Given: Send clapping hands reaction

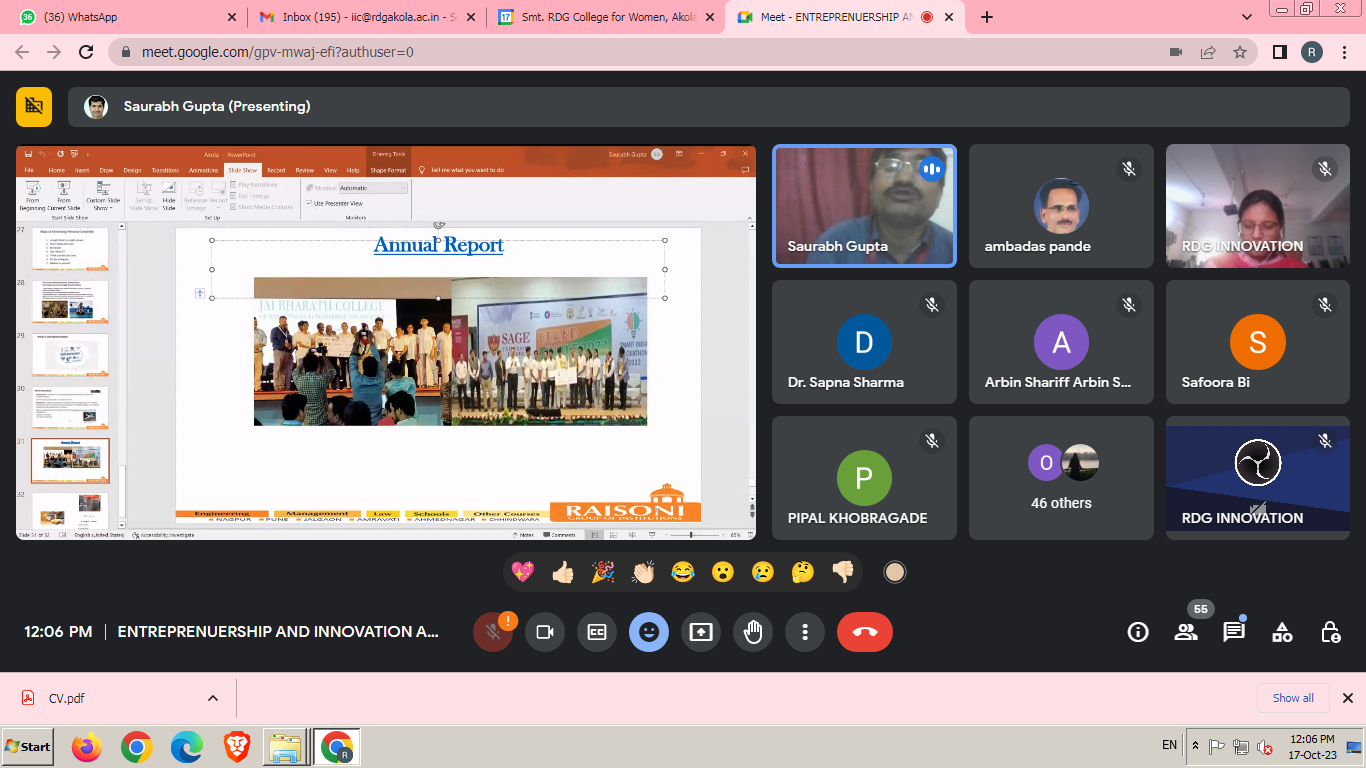Looking at the screenshot, I should [x=643, y=572].
